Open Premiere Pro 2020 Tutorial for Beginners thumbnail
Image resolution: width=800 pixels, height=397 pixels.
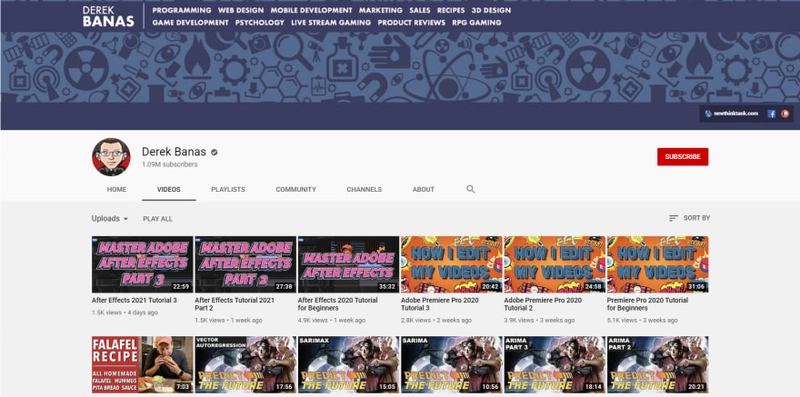point(658,264)
